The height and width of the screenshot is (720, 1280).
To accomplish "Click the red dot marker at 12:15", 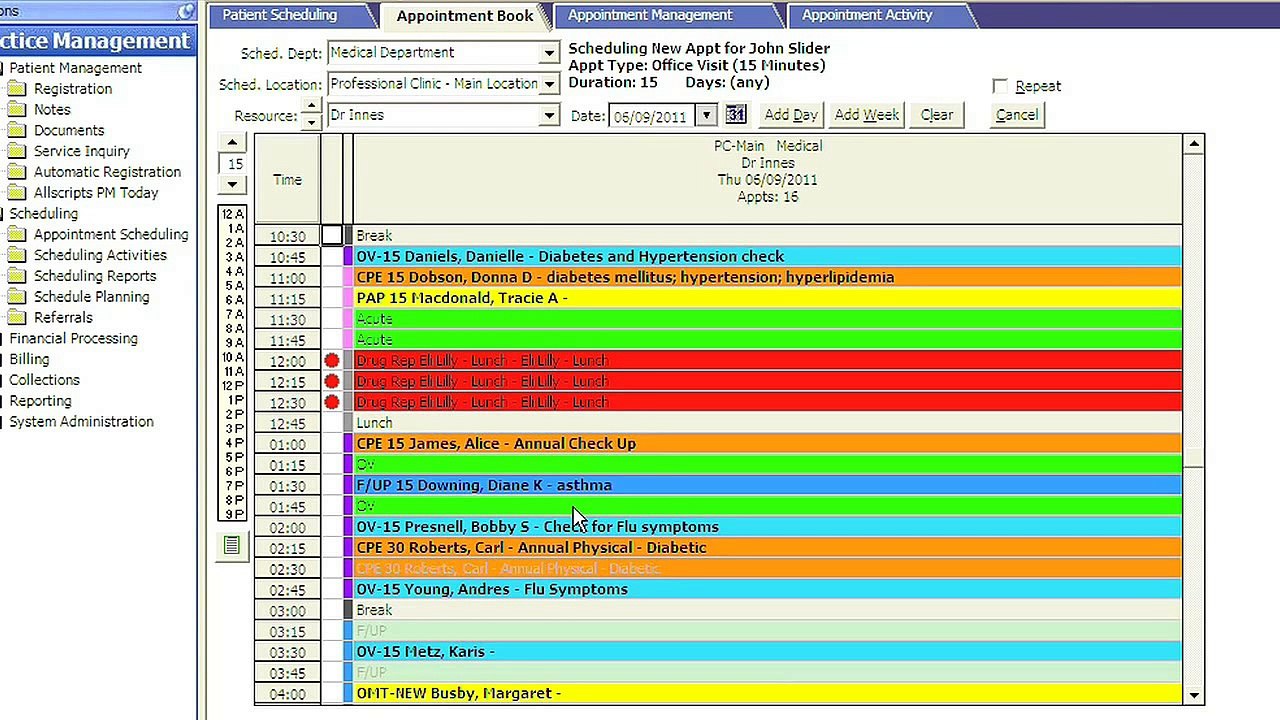I will coord(332,381).
